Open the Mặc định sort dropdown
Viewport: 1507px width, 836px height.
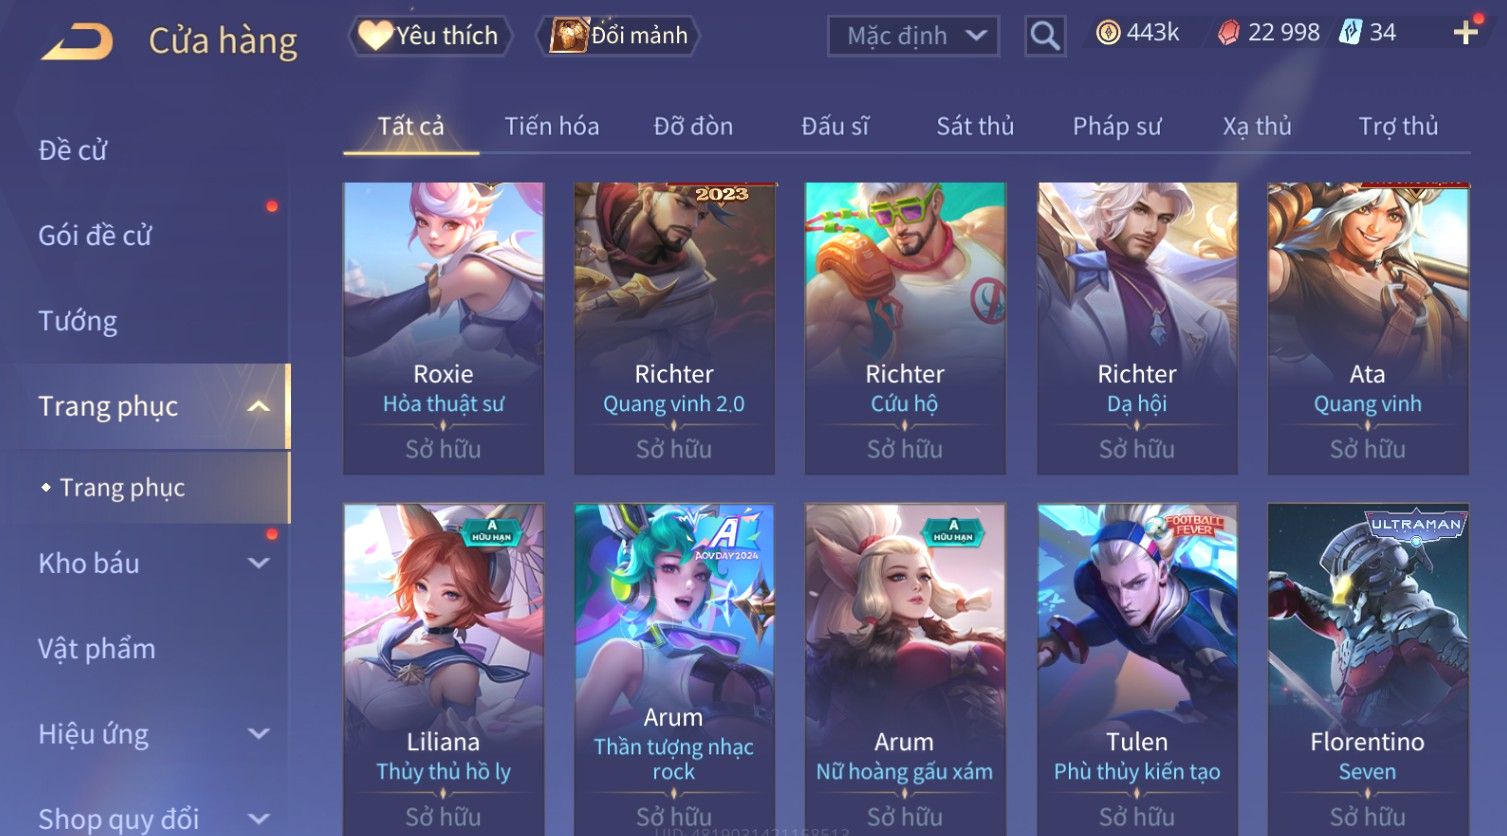point(913,36)
